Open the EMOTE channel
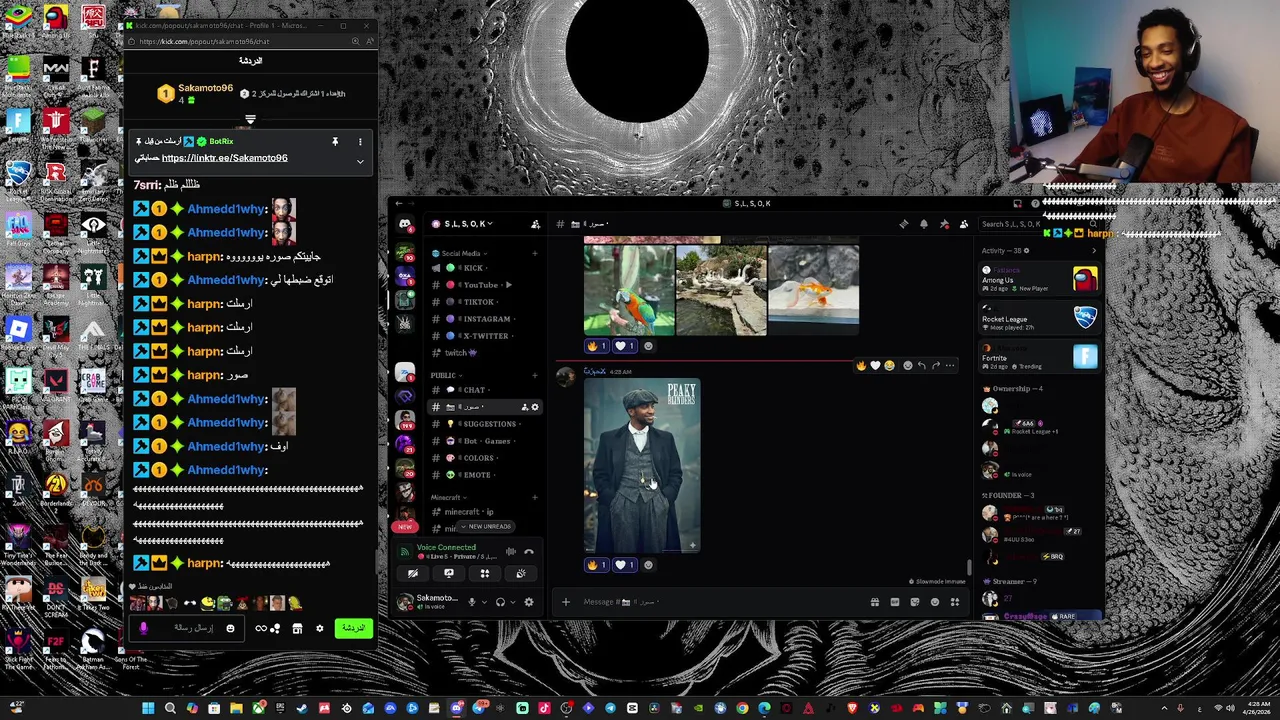The image size is (1280, 720). click(486, 475)
